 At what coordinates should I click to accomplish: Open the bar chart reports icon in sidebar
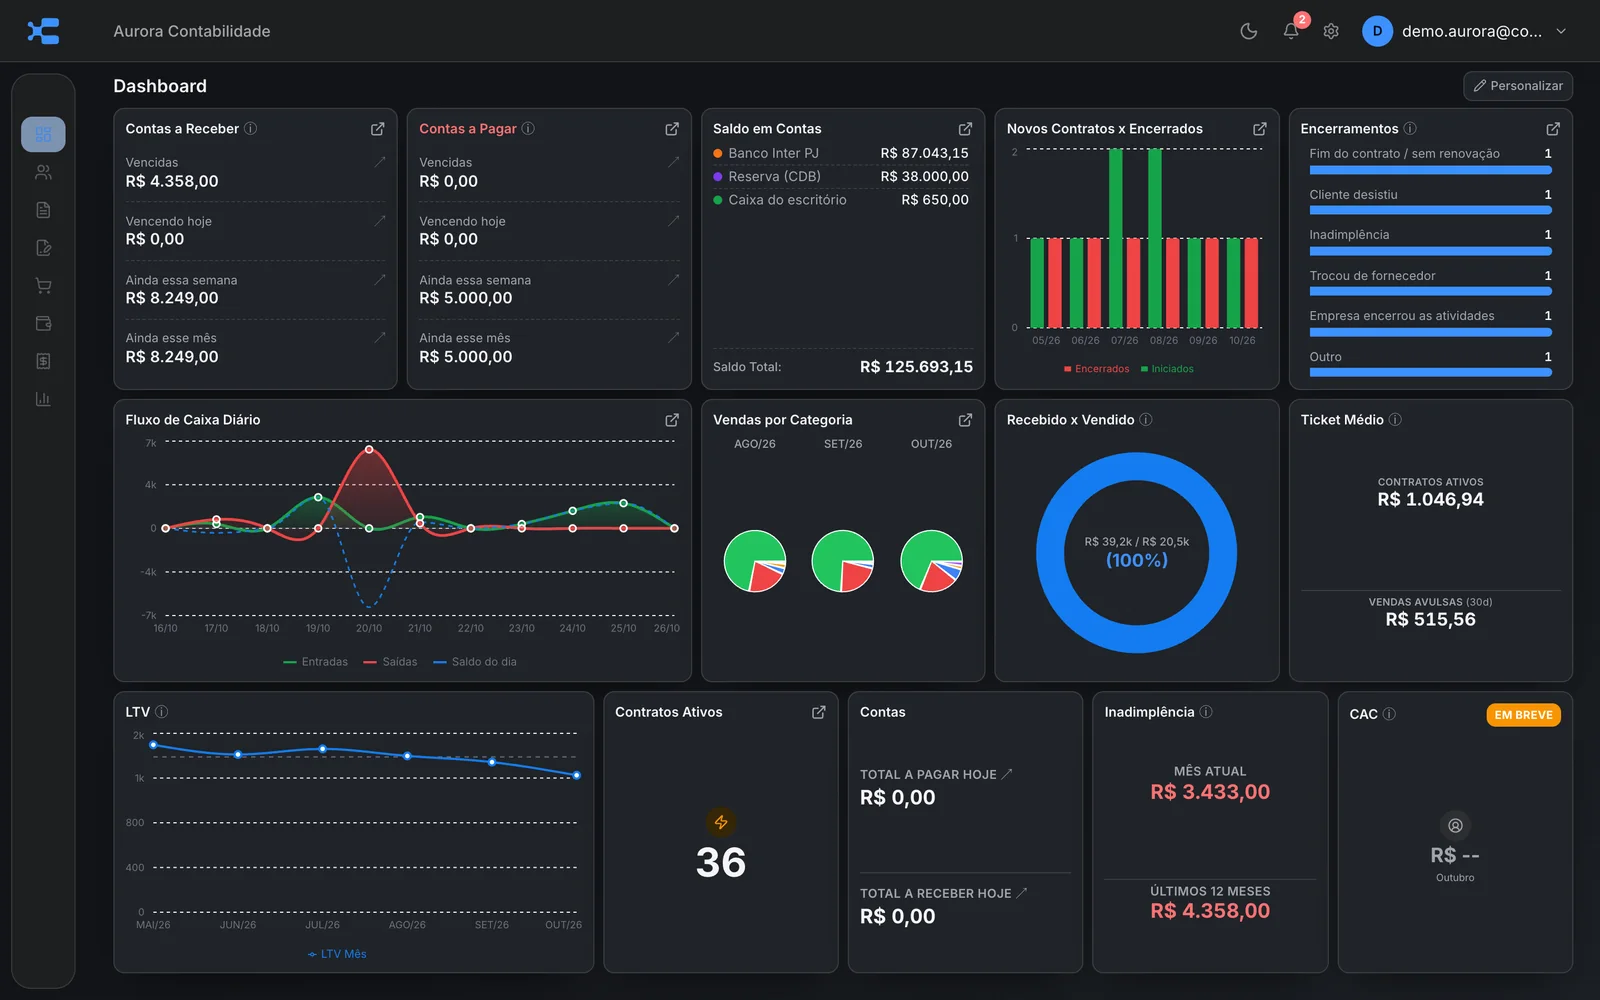point(43,399)
